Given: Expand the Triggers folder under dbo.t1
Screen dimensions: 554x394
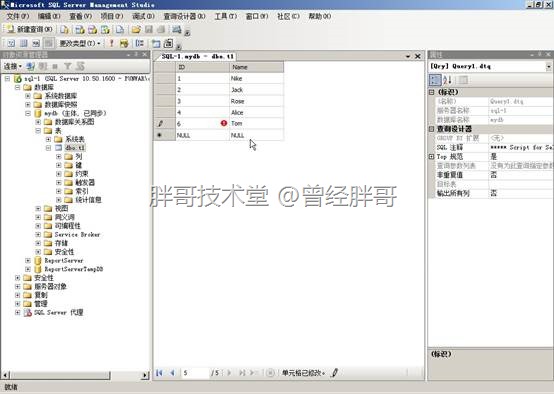Looking at the screenshot, I should pos(59,182).
